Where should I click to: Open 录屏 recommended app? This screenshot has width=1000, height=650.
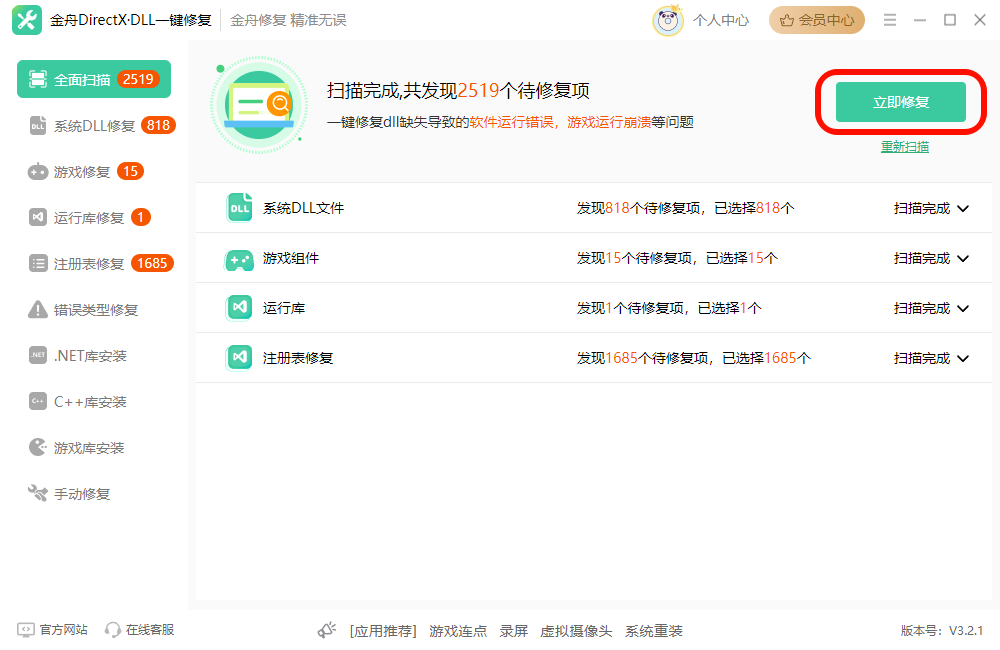[513, 631]
